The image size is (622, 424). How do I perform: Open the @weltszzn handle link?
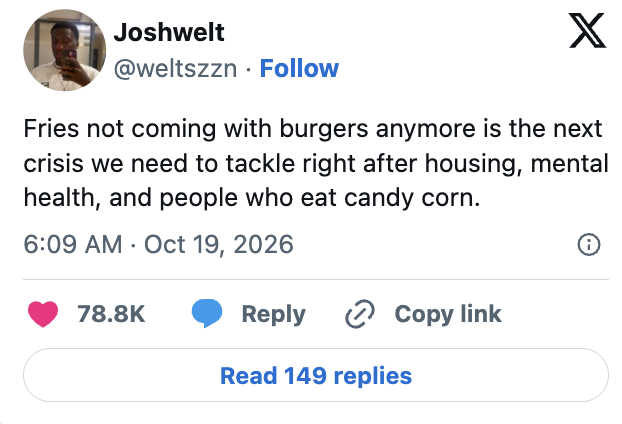point(175,69)
